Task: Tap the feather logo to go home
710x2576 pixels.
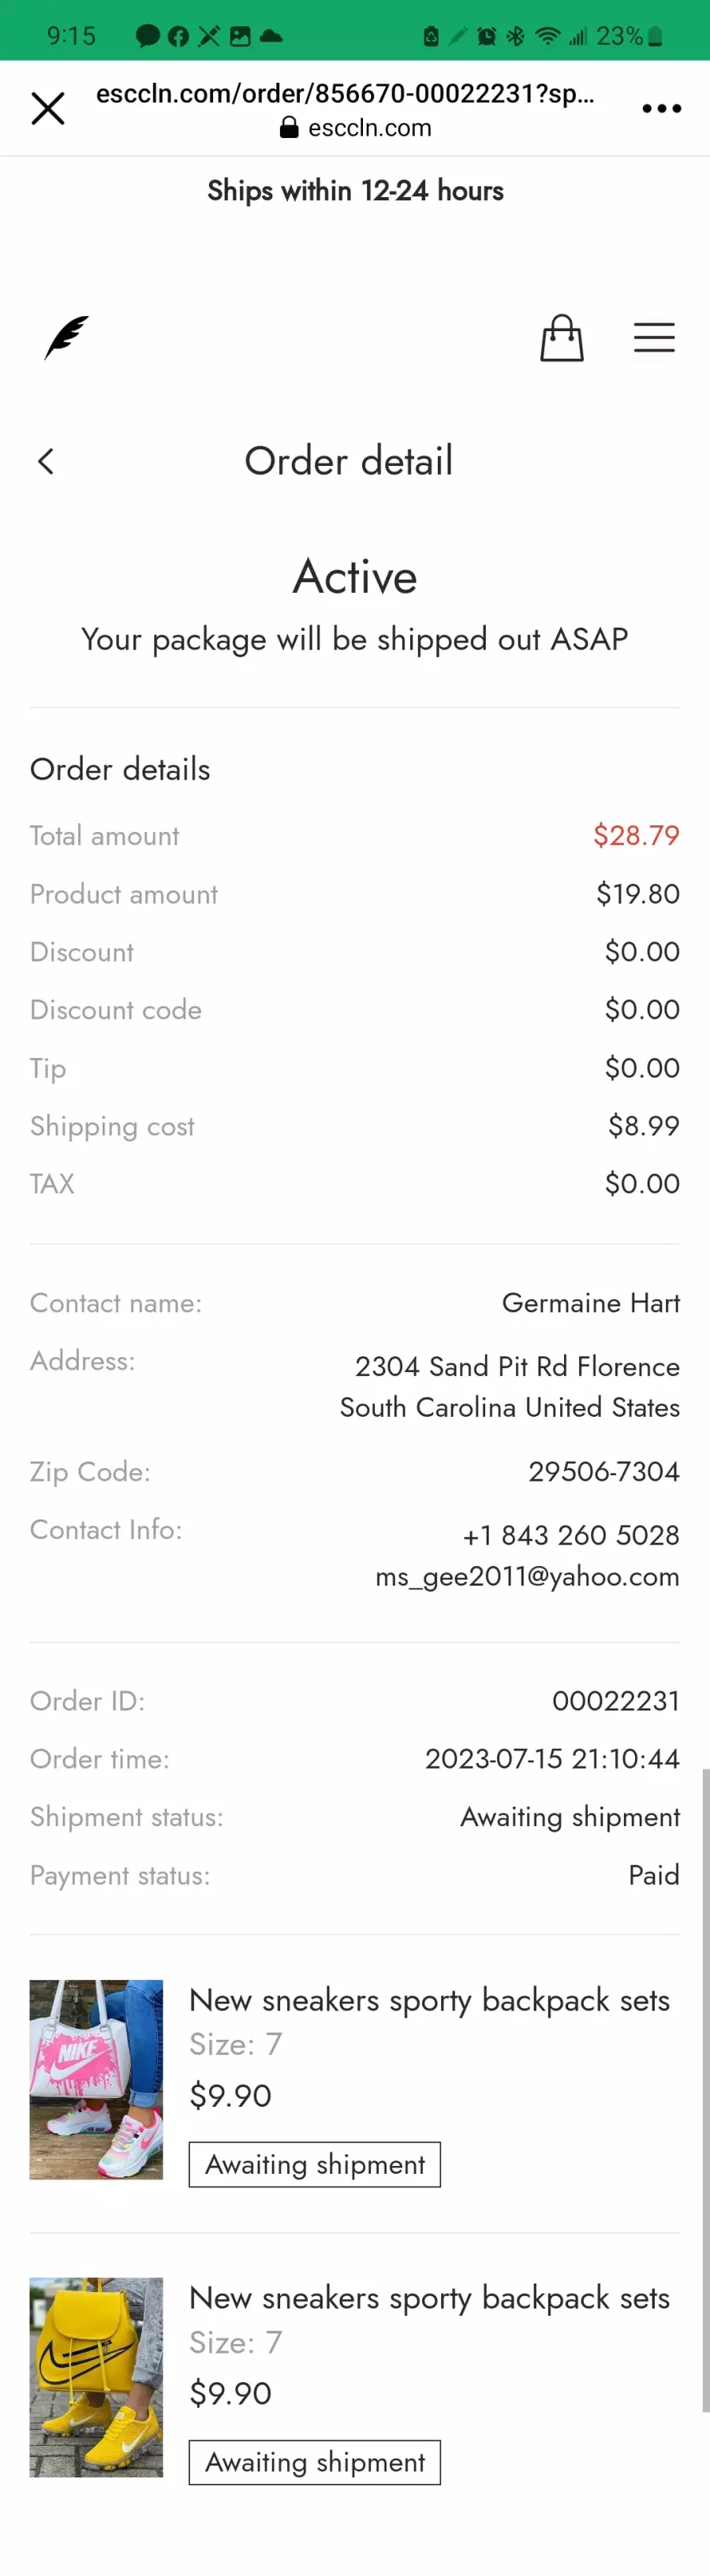Action: point(66,338)
